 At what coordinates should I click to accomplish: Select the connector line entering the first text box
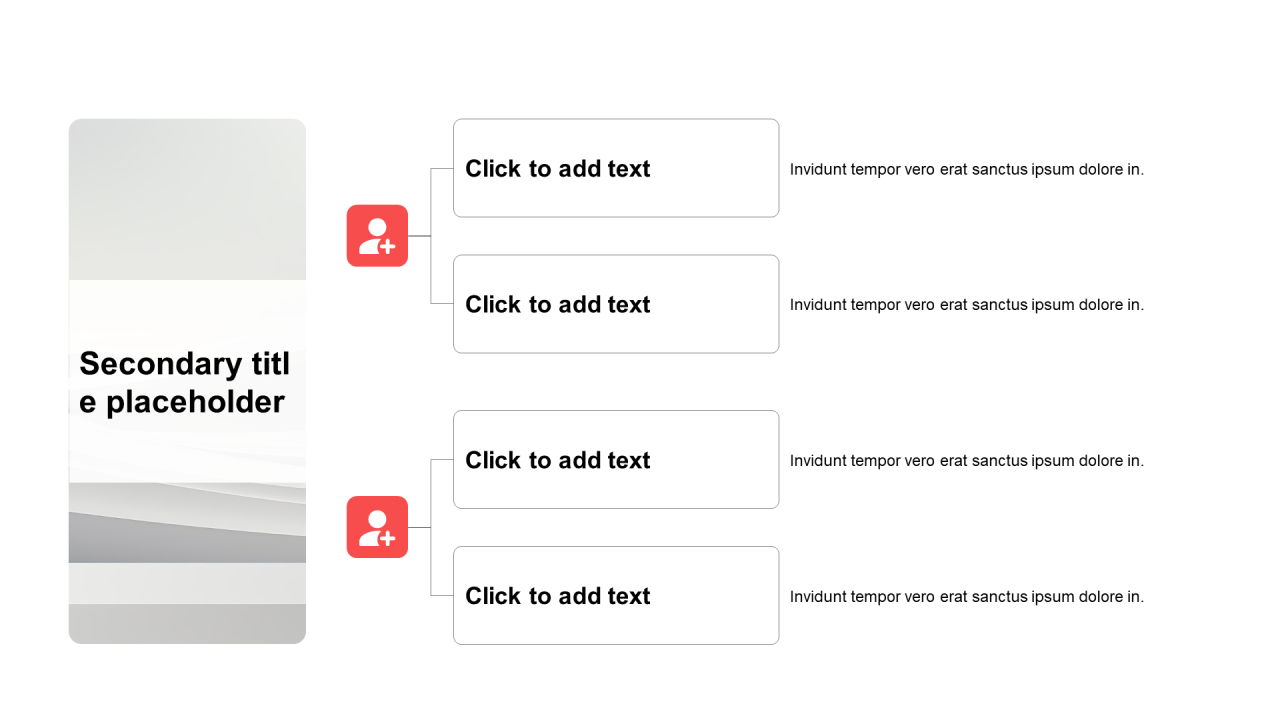click(x=442, y=168)
